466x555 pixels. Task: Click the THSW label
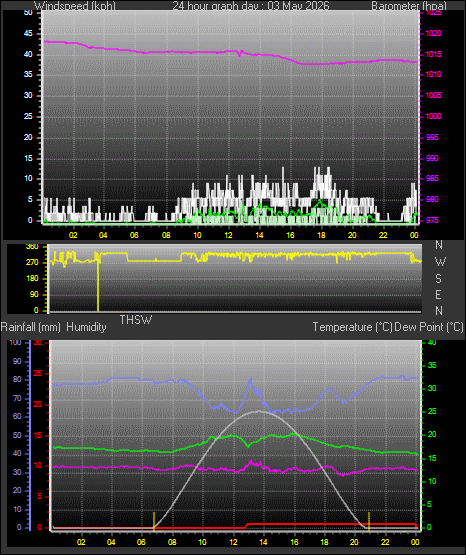136,320
